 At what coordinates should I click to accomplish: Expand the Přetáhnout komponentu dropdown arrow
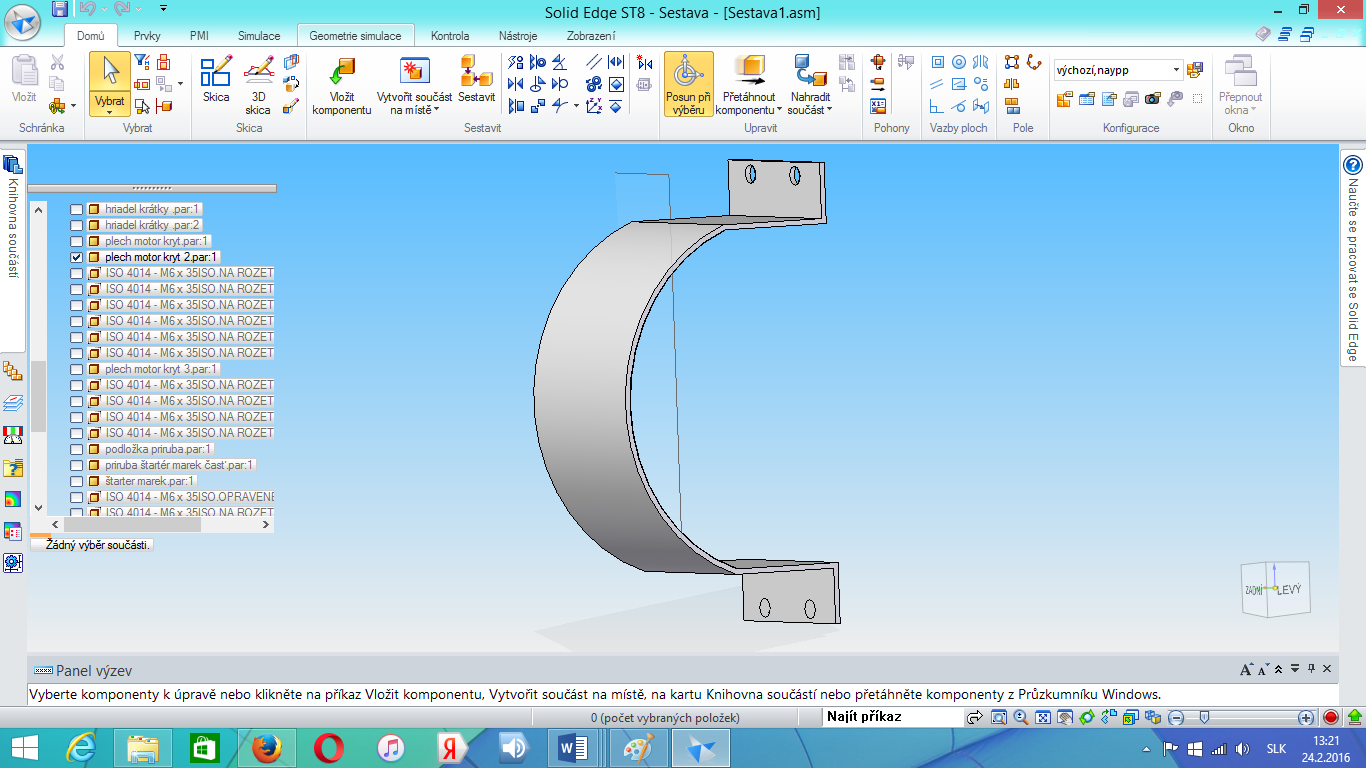tap(779, 110)
